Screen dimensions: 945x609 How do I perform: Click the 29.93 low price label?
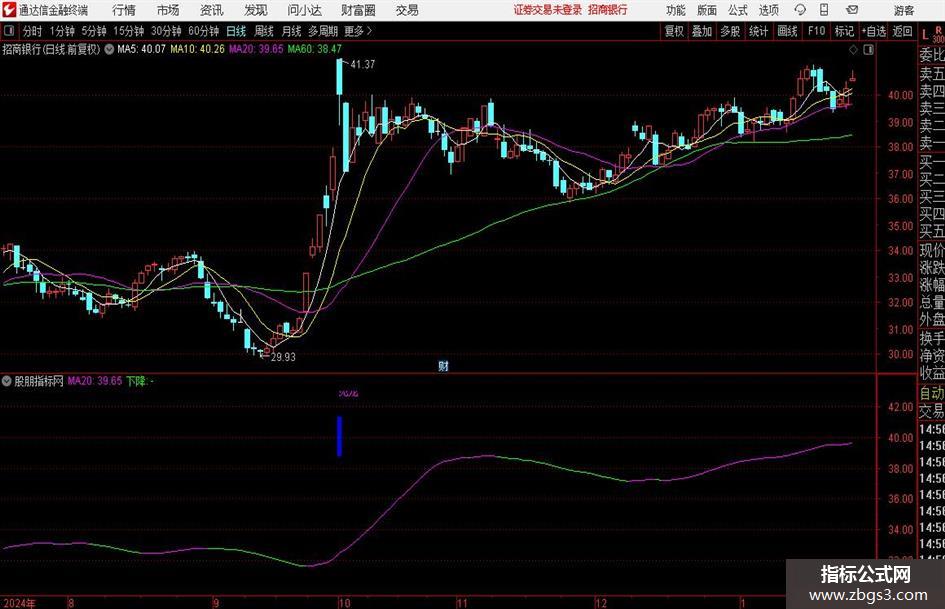pyautogui.click(x=283, y=357)
